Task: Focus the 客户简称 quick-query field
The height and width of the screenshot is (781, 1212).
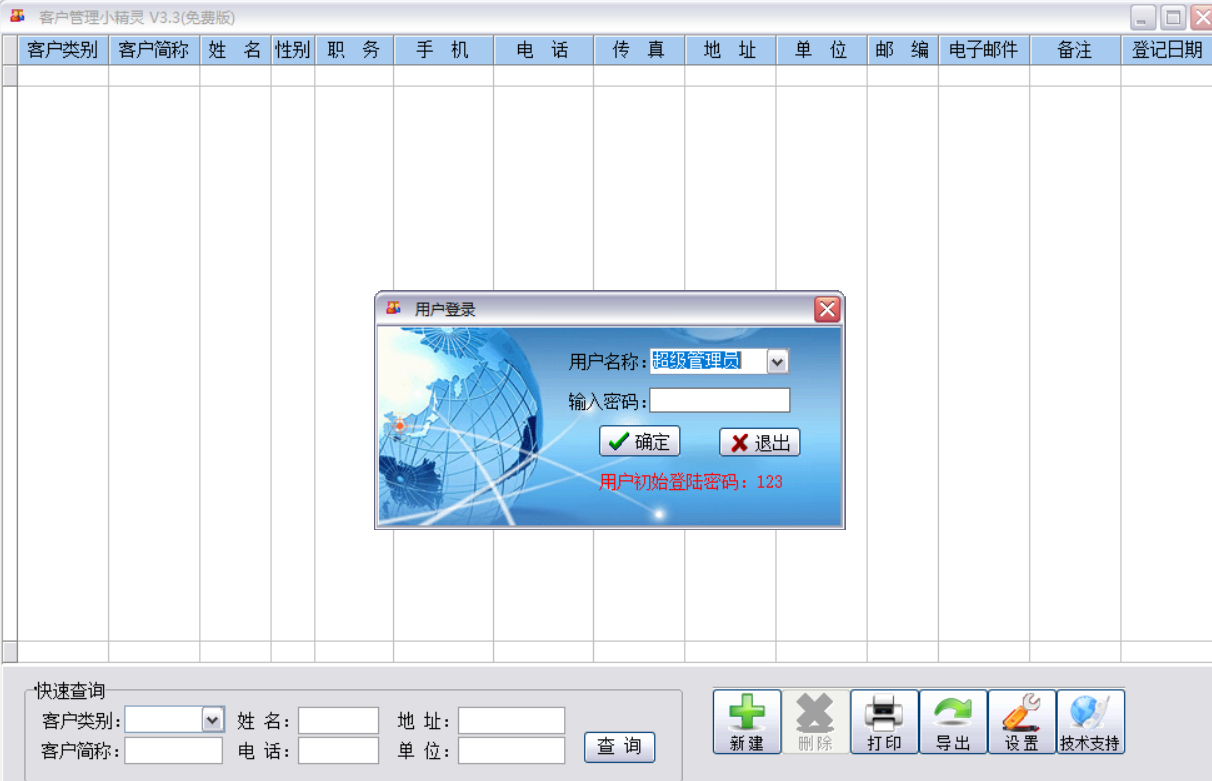Action: 174,751
